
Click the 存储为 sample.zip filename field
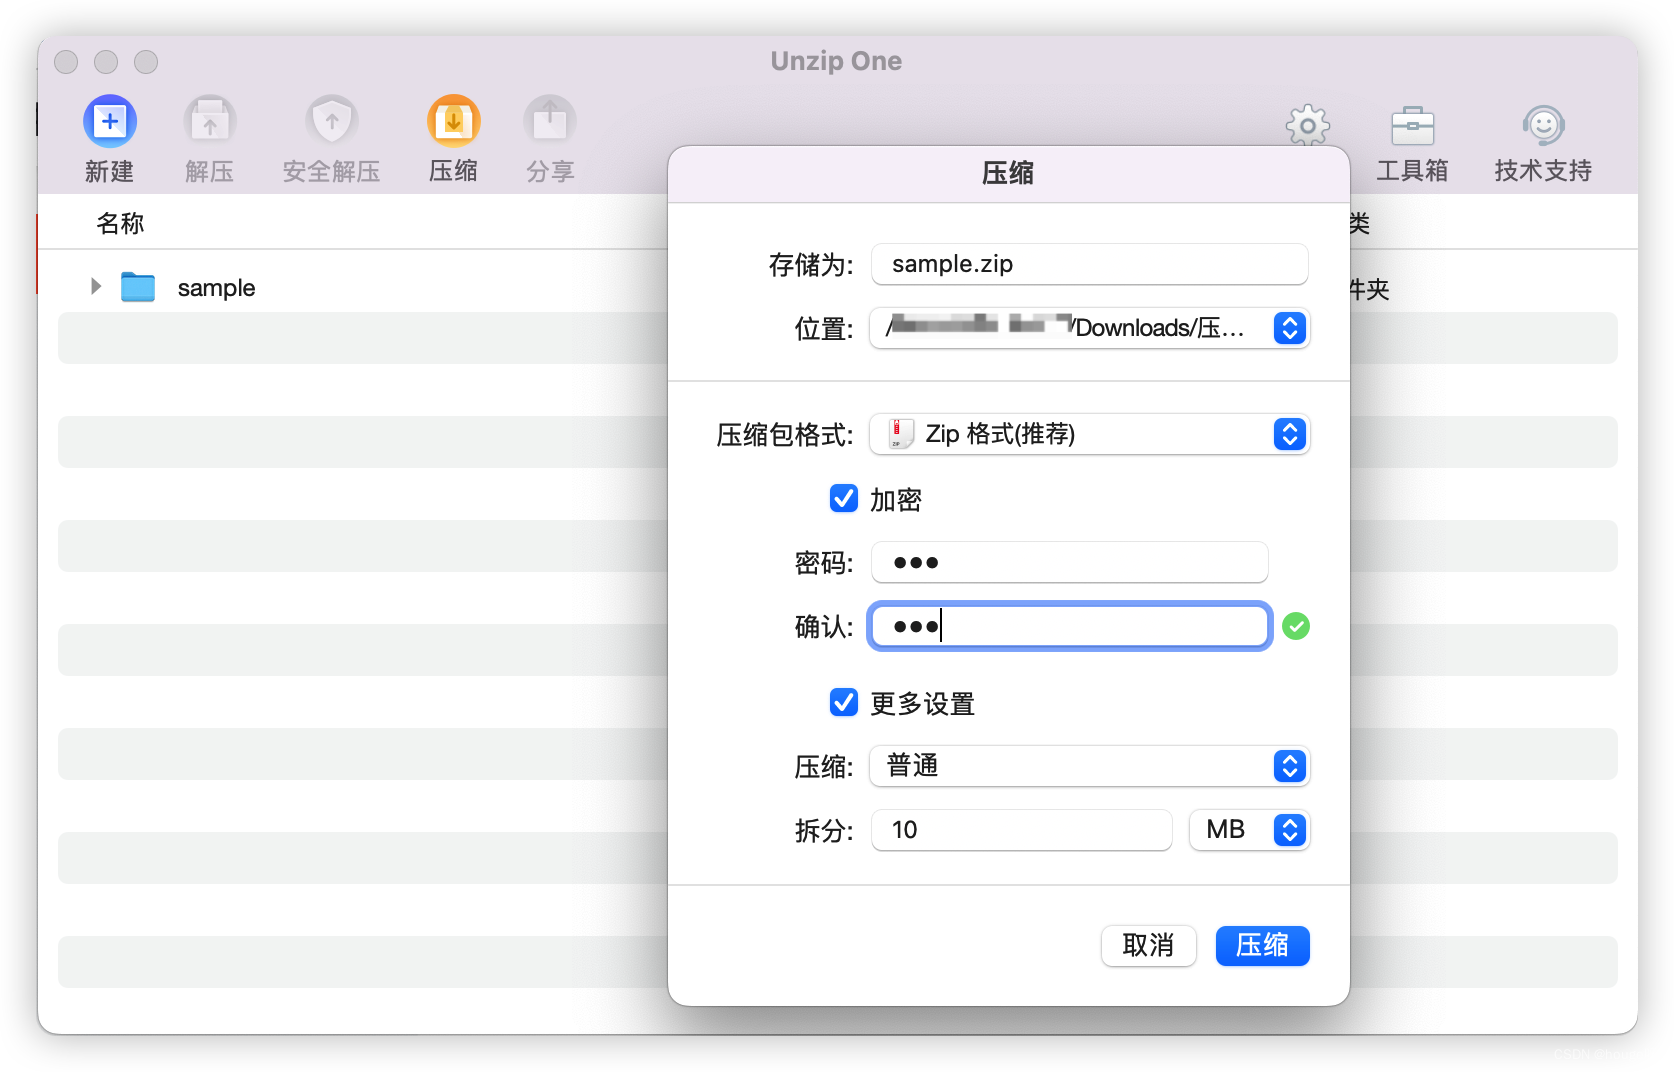point(1090,264)
